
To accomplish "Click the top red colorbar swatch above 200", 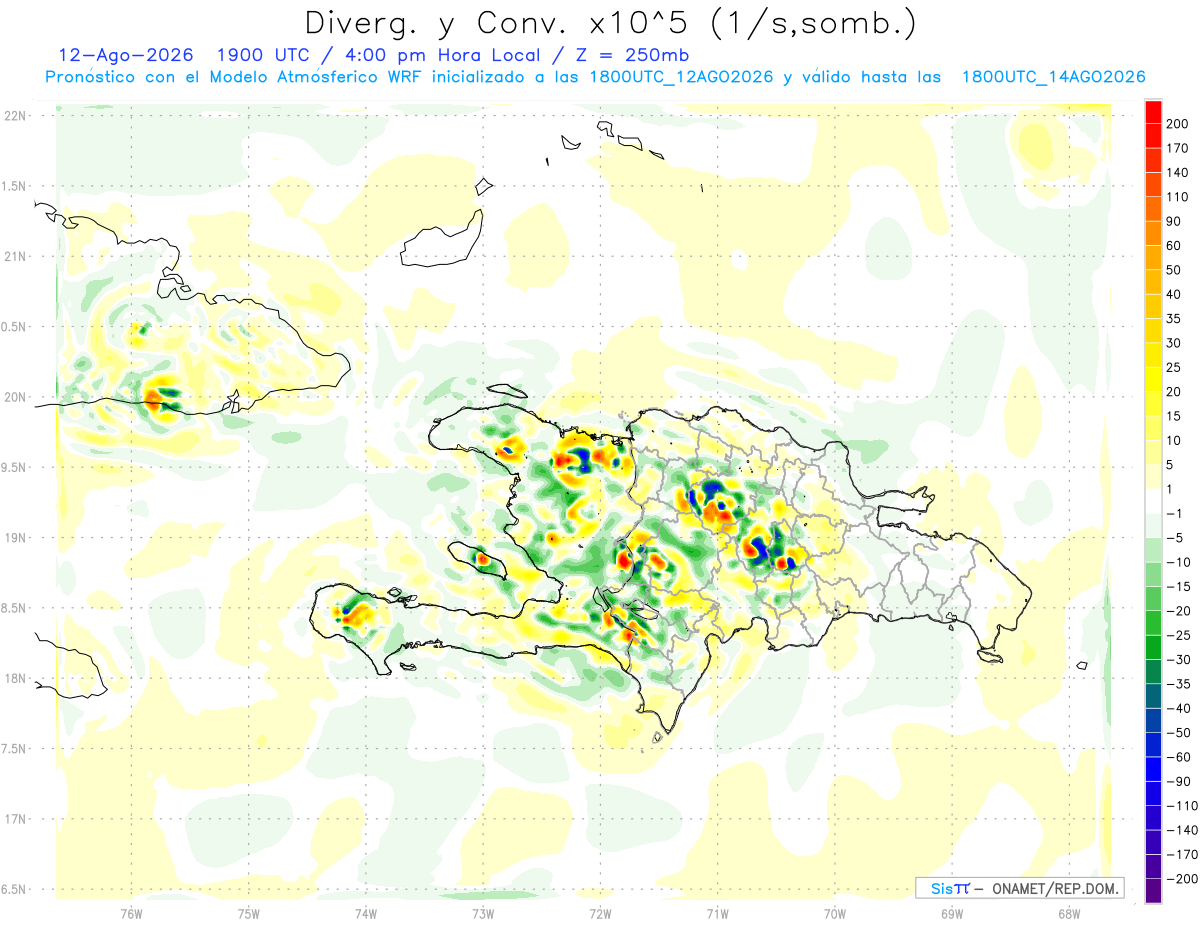I will point(1153,112).
